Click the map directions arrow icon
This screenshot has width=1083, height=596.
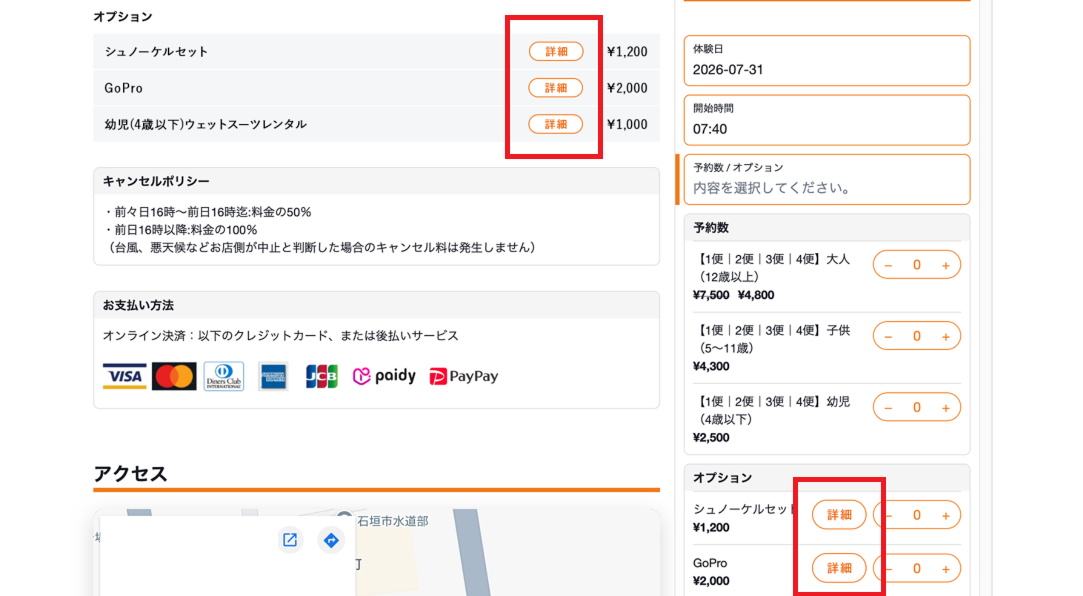point(332,540)
